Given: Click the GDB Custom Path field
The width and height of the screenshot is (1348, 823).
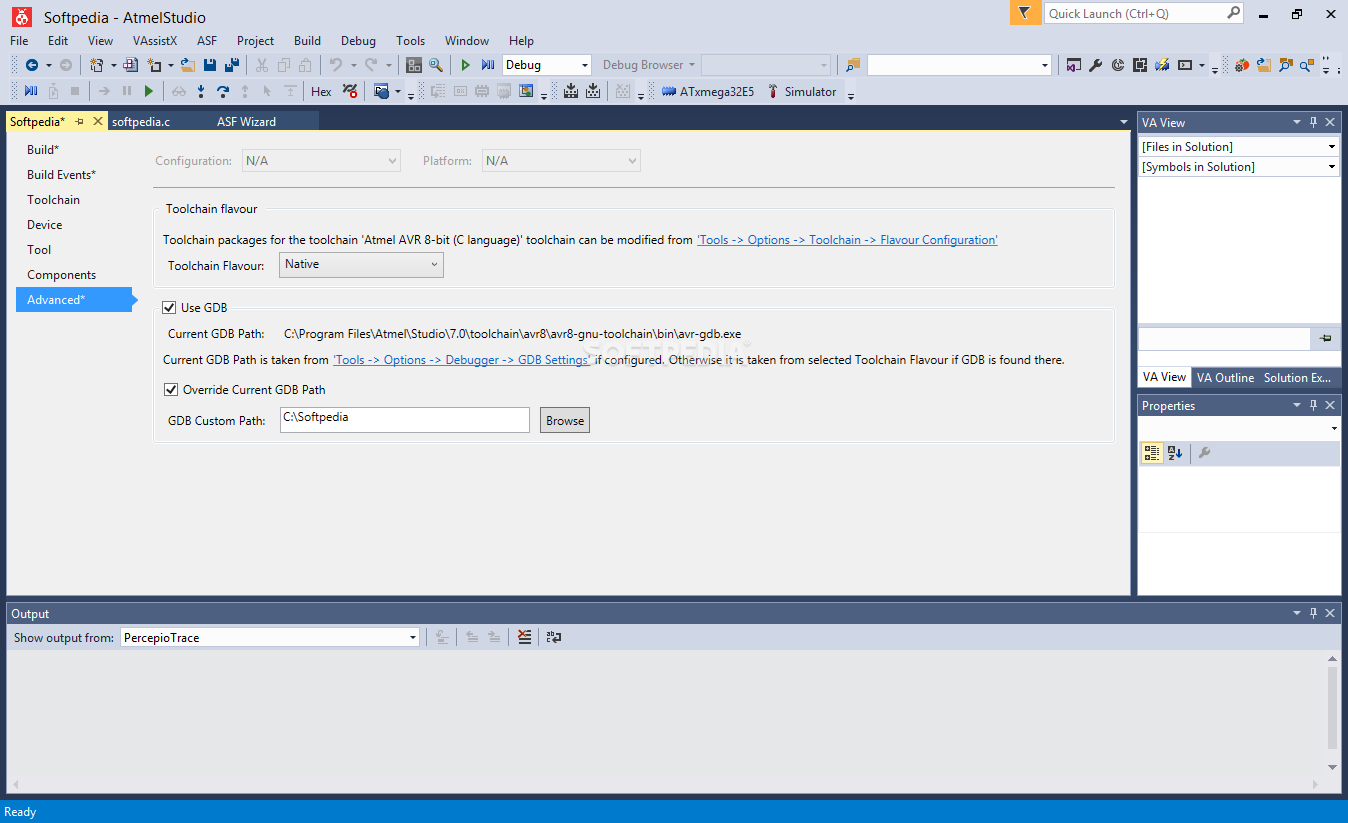Looking at the screenshot, I should click(405, 420).
